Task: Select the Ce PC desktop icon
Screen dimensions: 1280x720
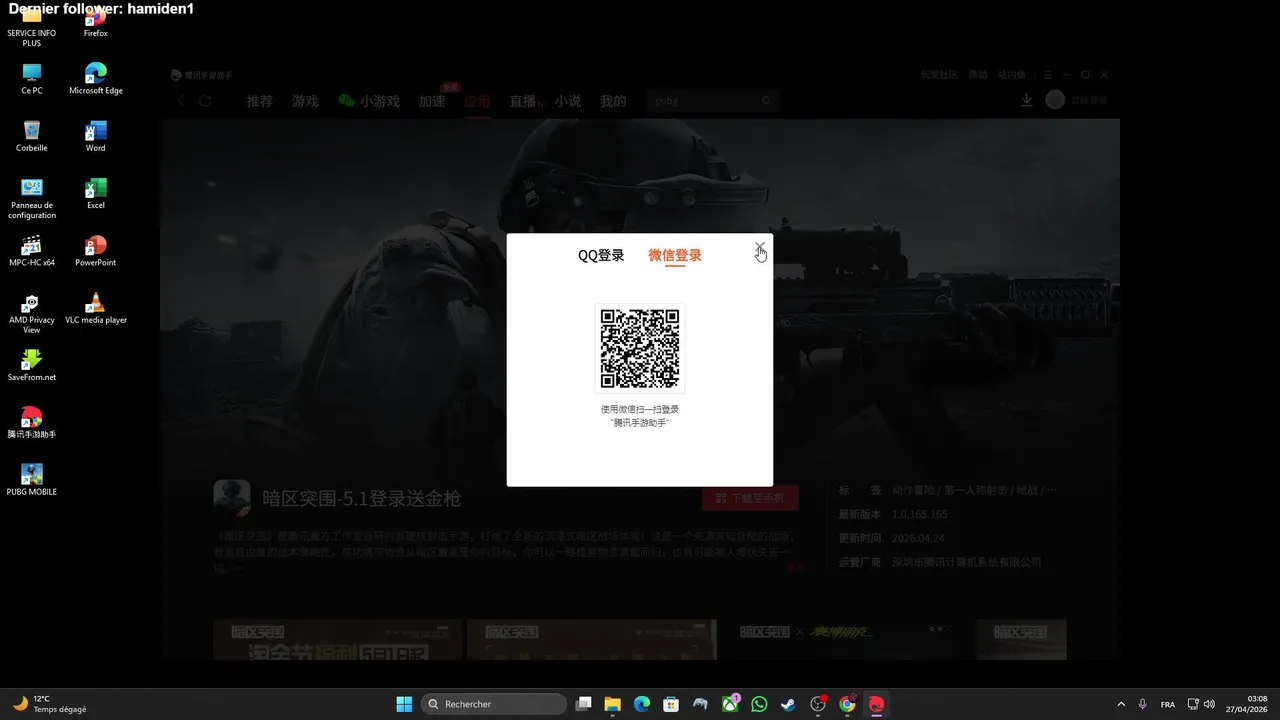Action: pyautogui.click(x=32, y=80)
